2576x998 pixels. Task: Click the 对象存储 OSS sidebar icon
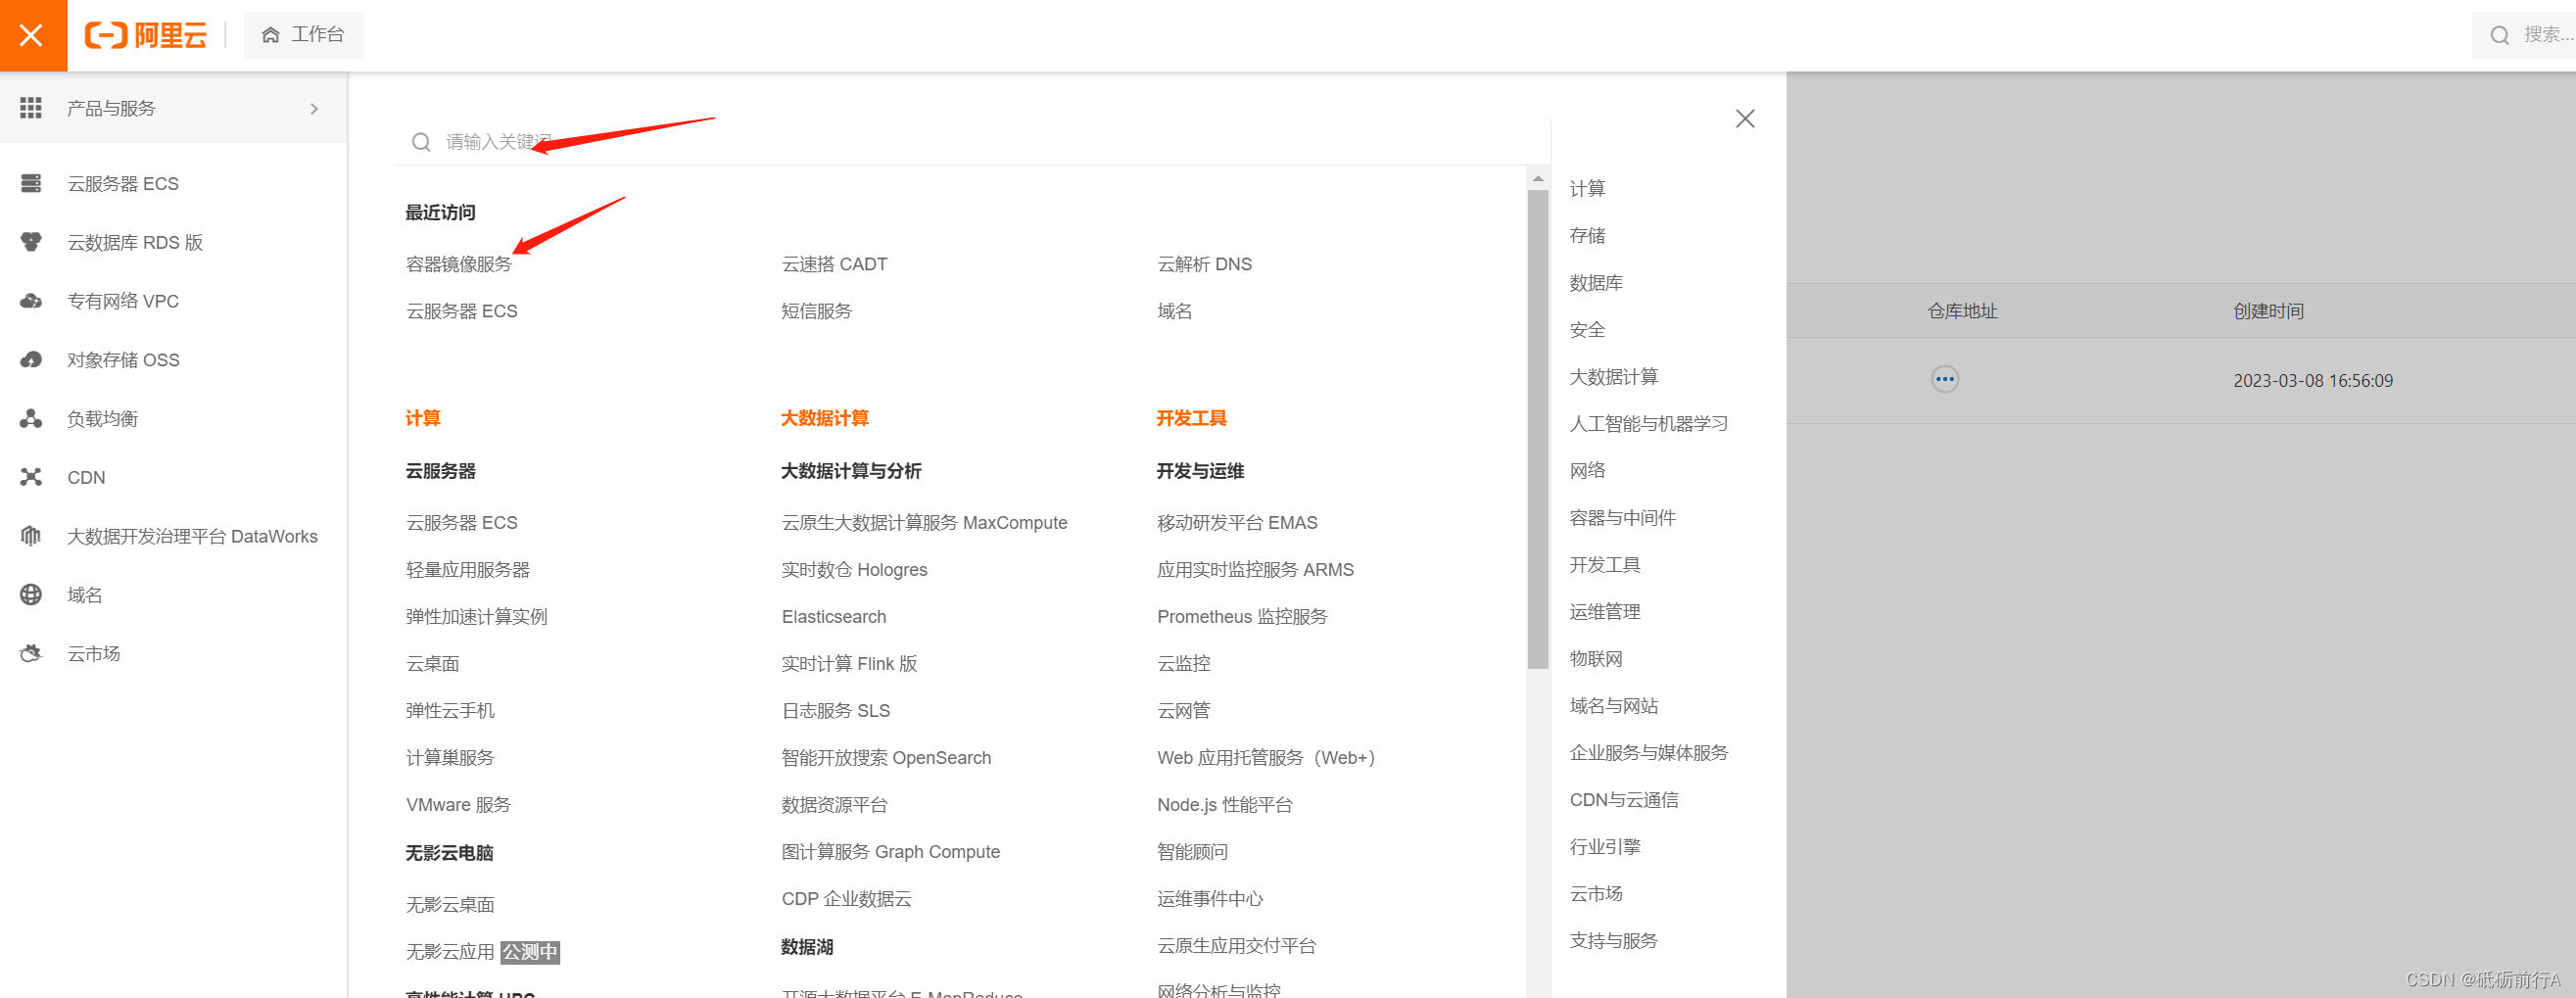point(31,360)
